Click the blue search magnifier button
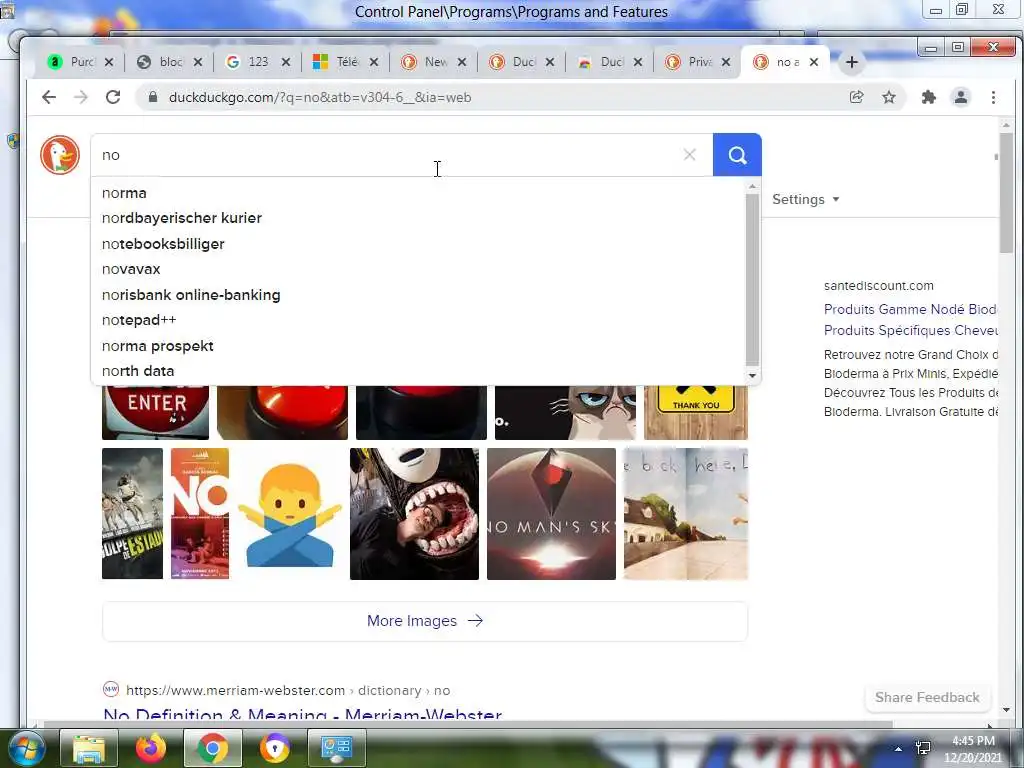Screen dimensions: 1024x768 (737, 155)
